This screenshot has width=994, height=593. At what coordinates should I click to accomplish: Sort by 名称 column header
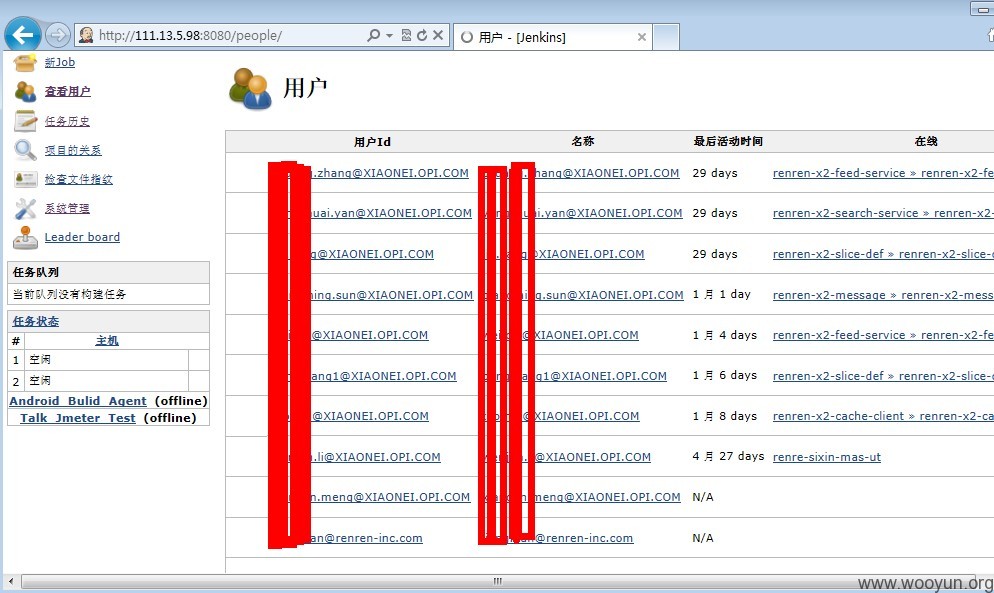click(583, 141)
